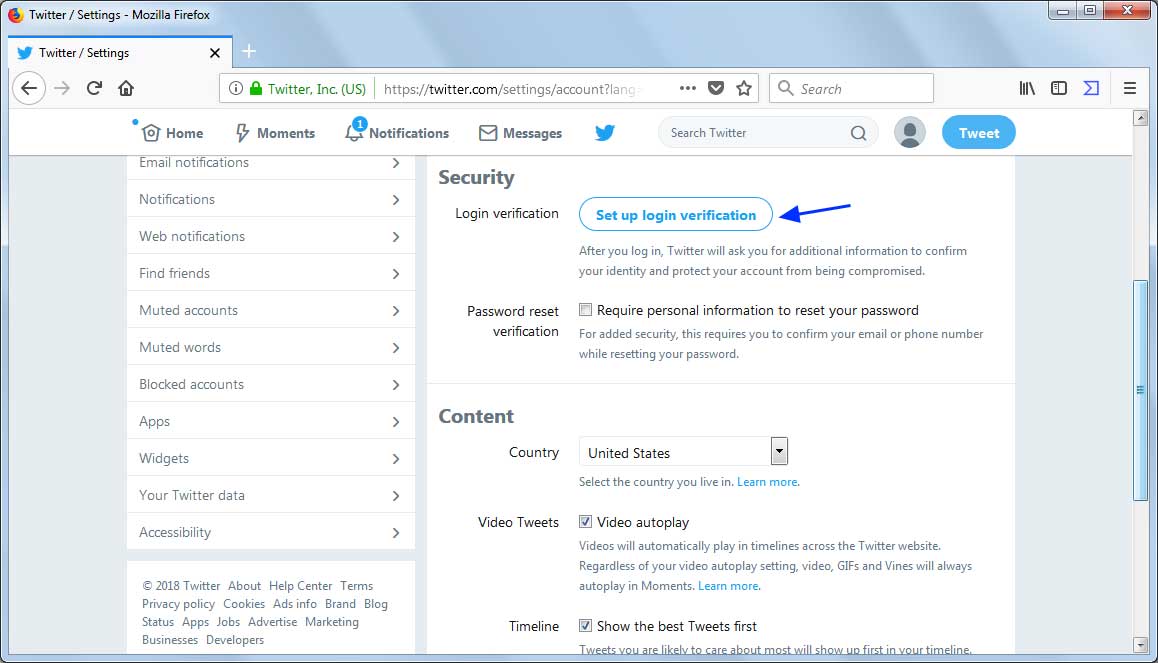
Task: Open Notifications settings in sidebar
Action: point(270,199)
